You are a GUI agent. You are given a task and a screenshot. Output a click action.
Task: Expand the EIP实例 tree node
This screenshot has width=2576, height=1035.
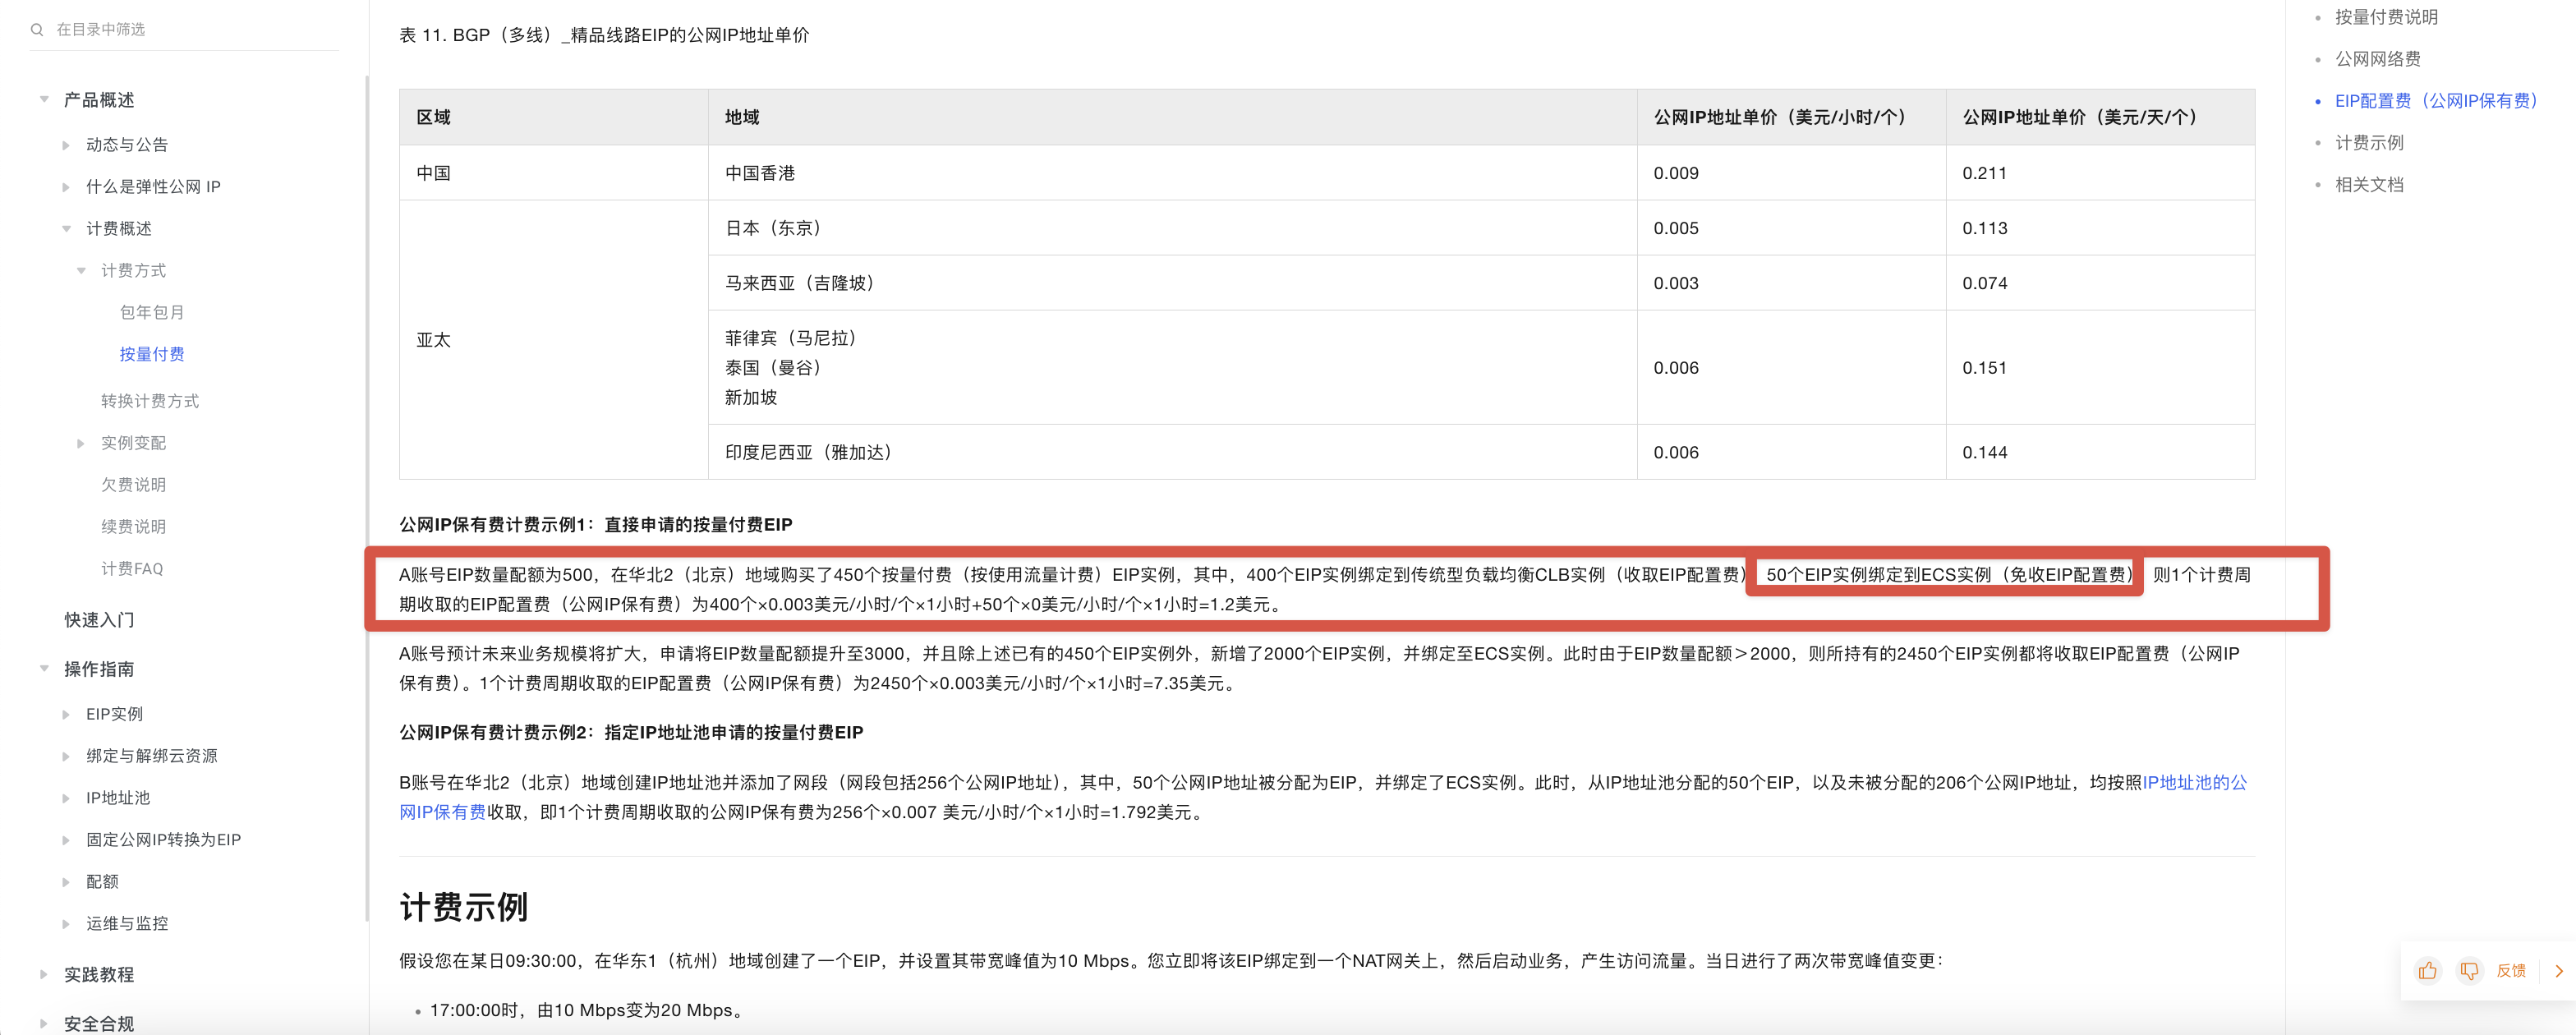click(66, 714)
